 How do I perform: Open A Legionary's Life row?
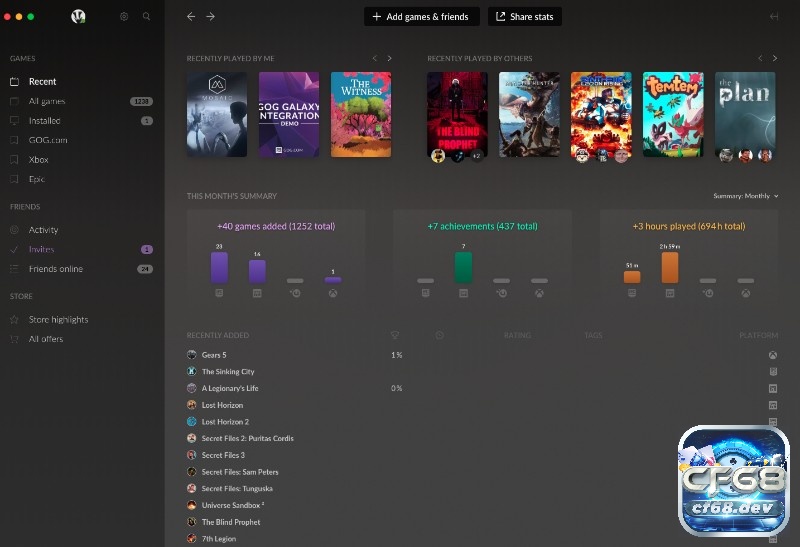point(482,388)
